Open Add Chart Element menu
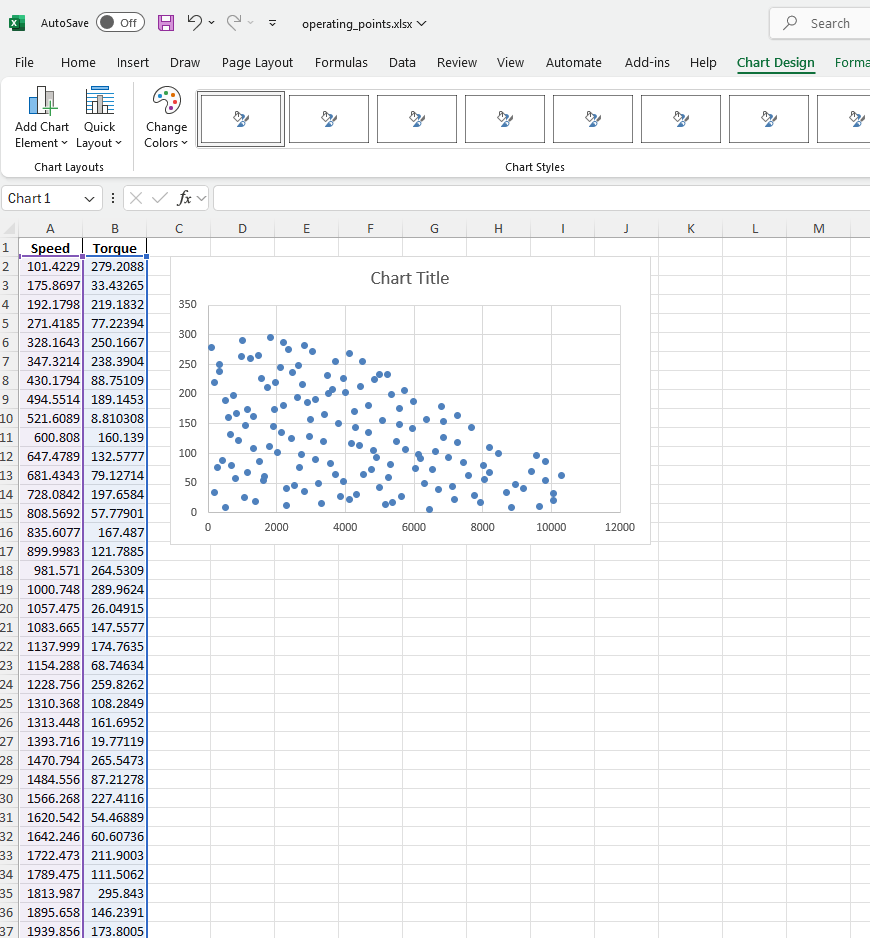The width and height of the screenshot is (870, 938). 42,117
